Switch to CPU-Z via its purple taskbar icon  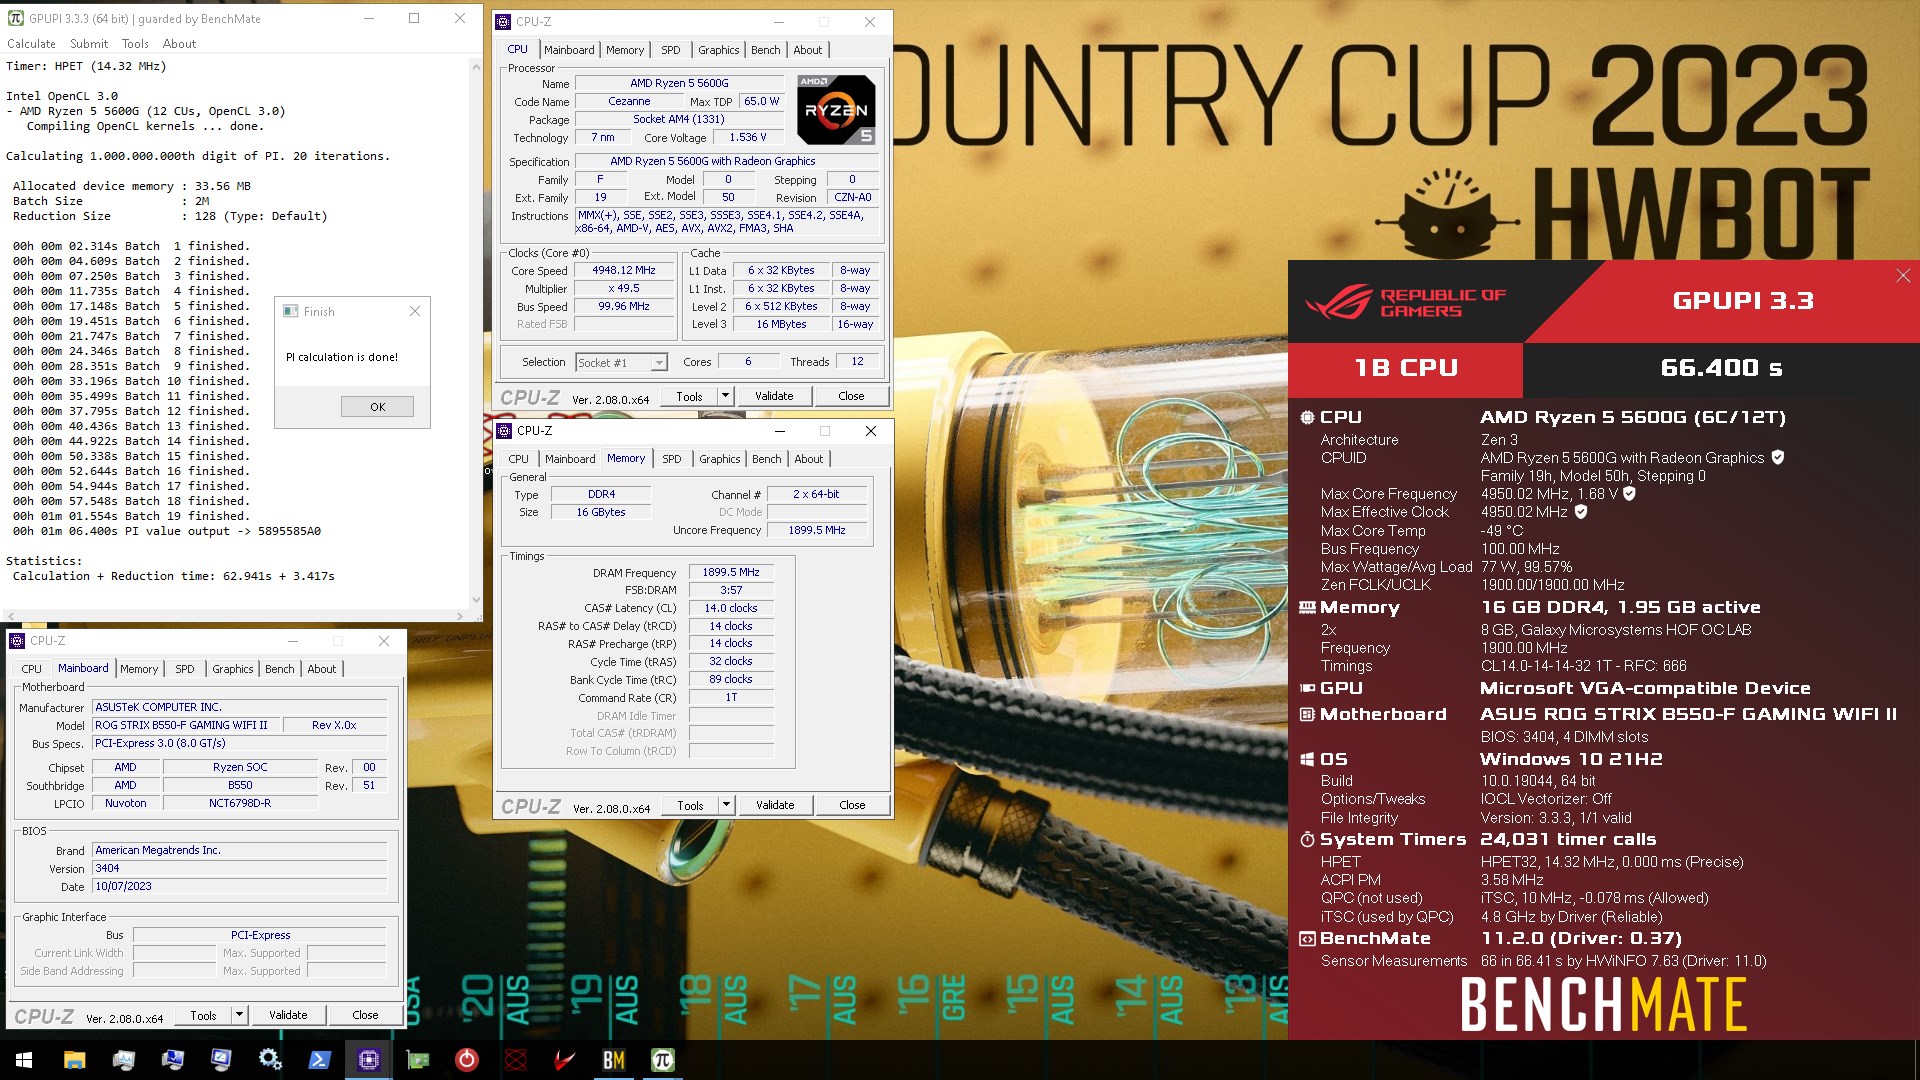368,1060
